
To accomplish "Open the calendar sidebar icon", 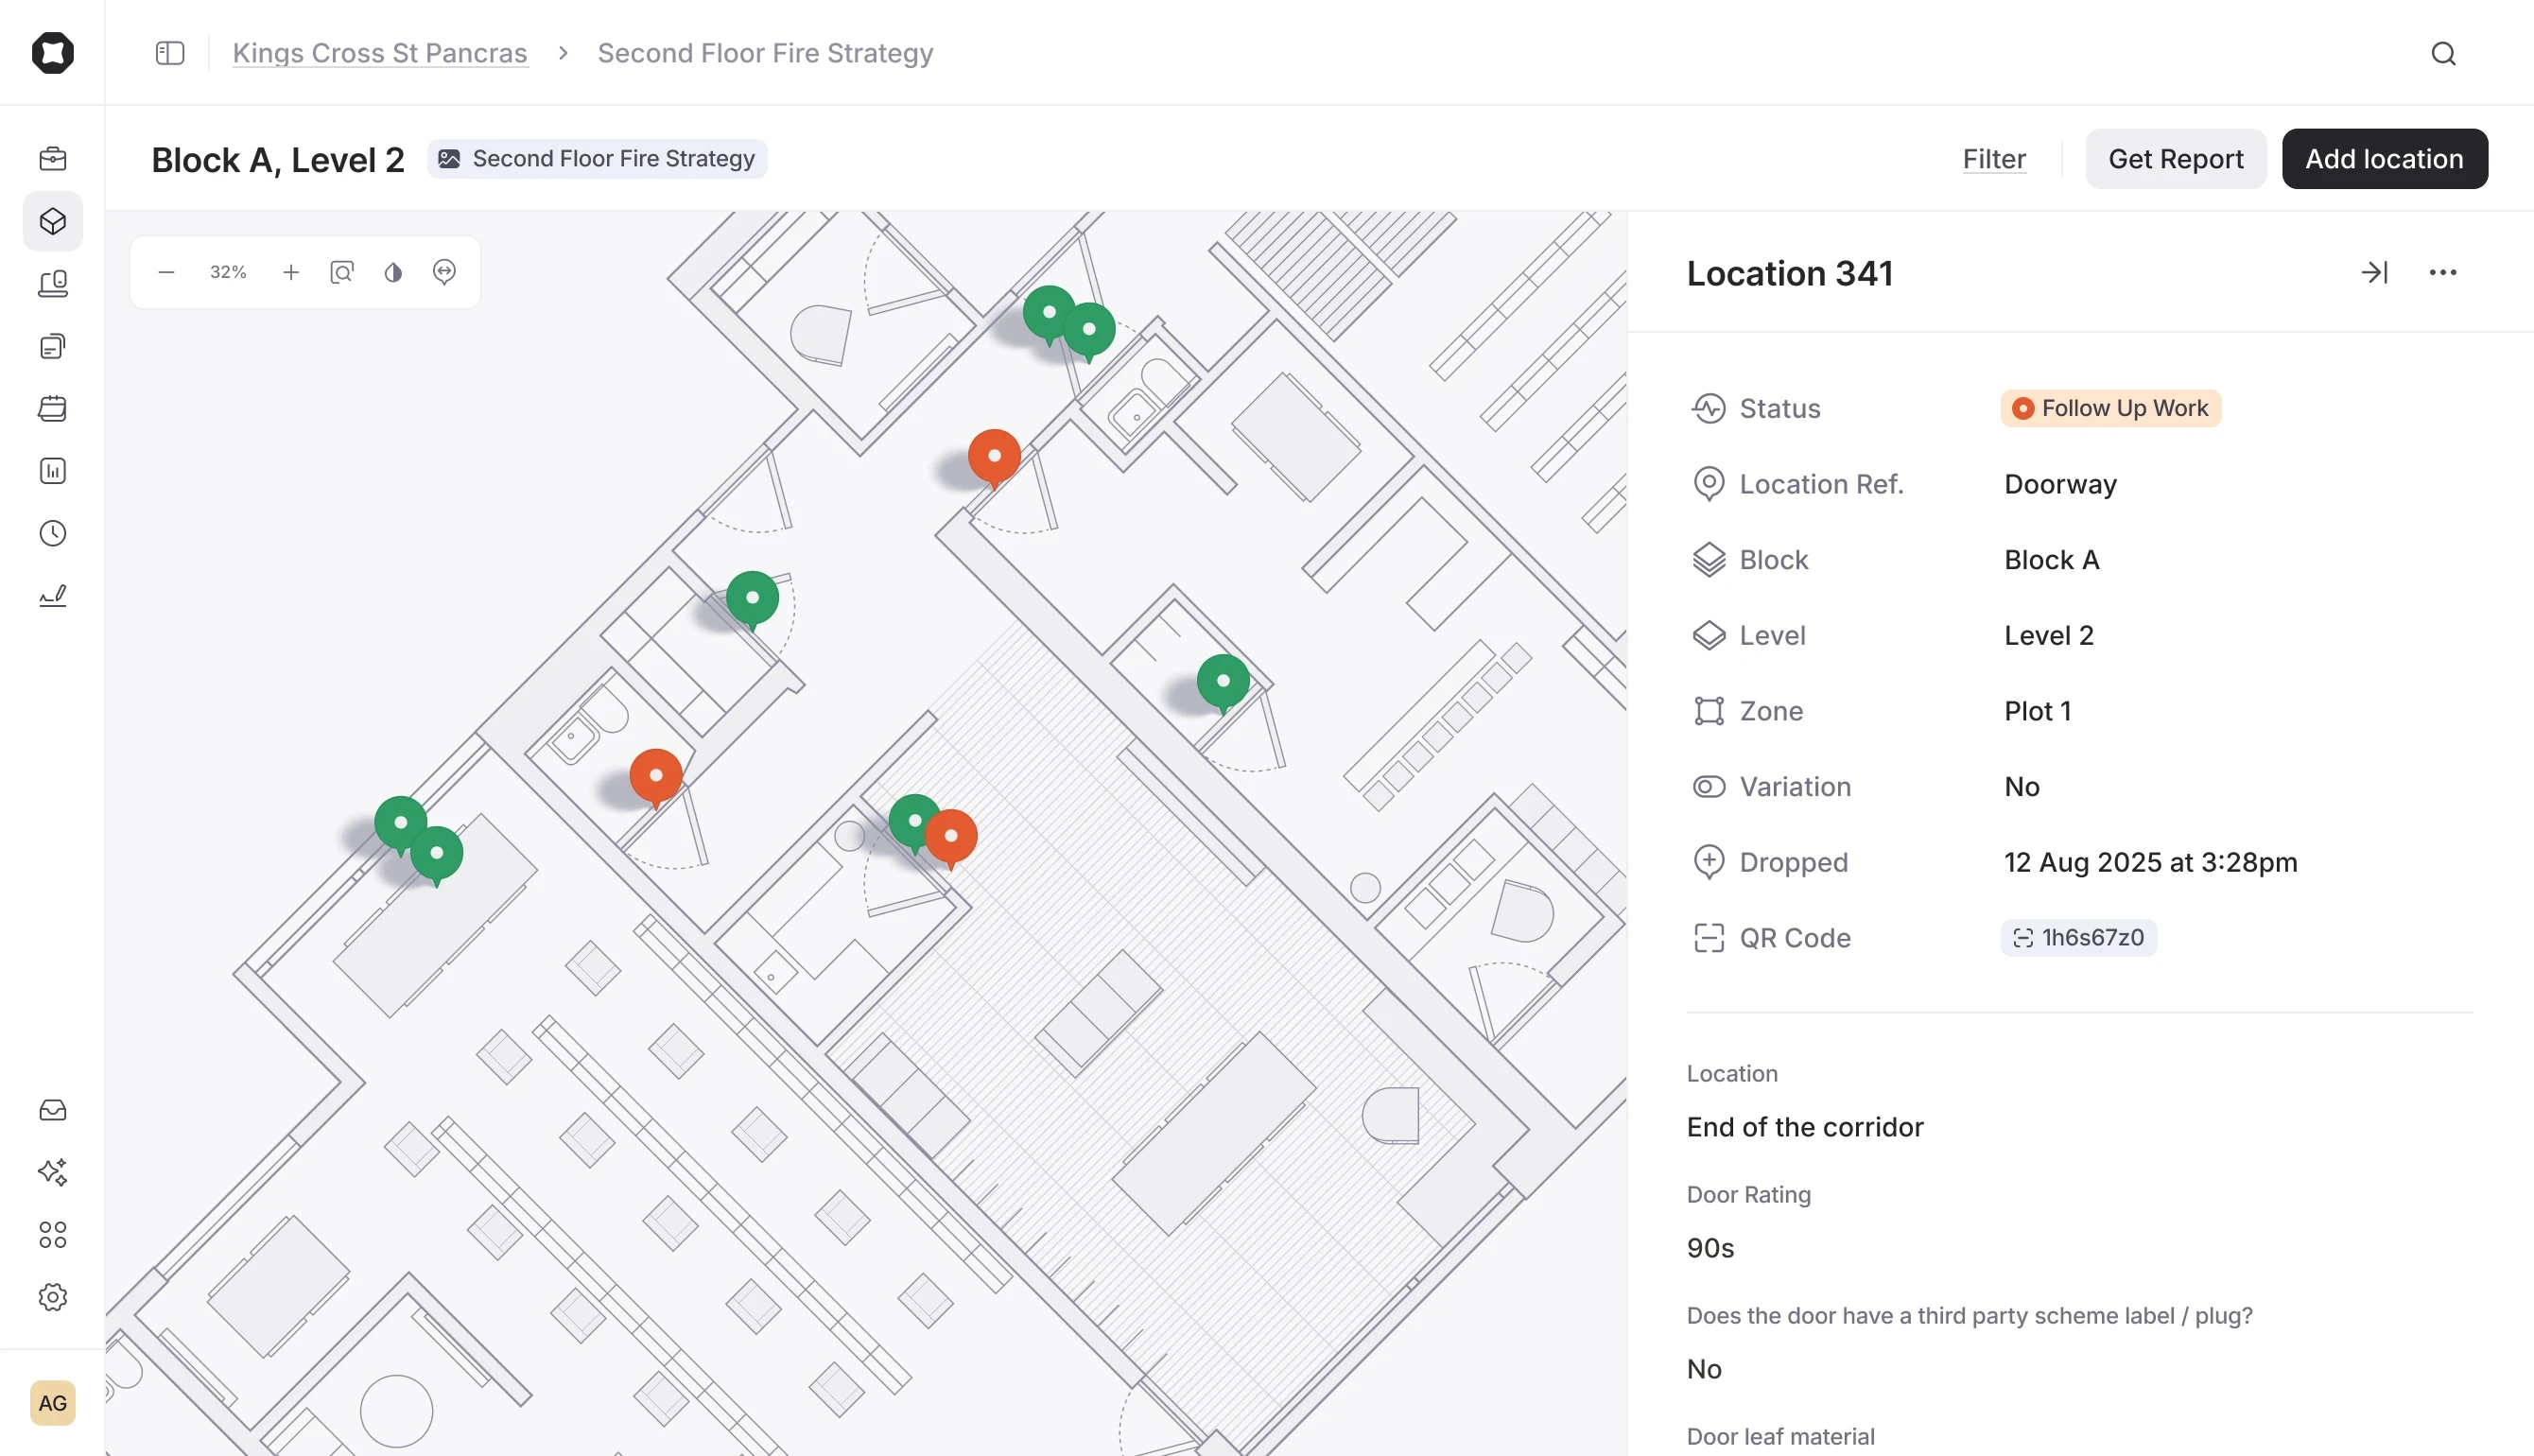I will (52, 408).
